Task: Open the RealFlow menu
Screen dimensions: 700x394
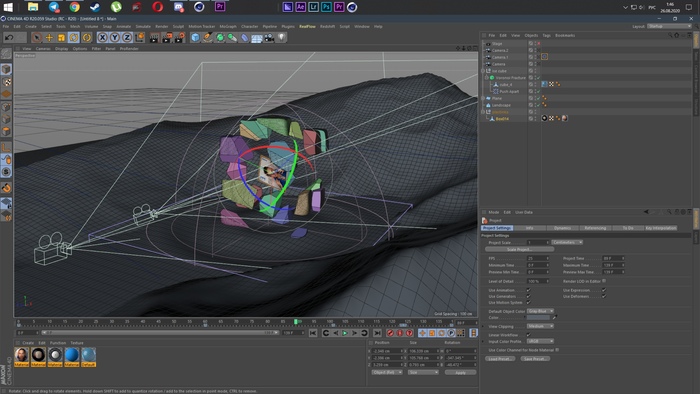Action: click(307, 26)
